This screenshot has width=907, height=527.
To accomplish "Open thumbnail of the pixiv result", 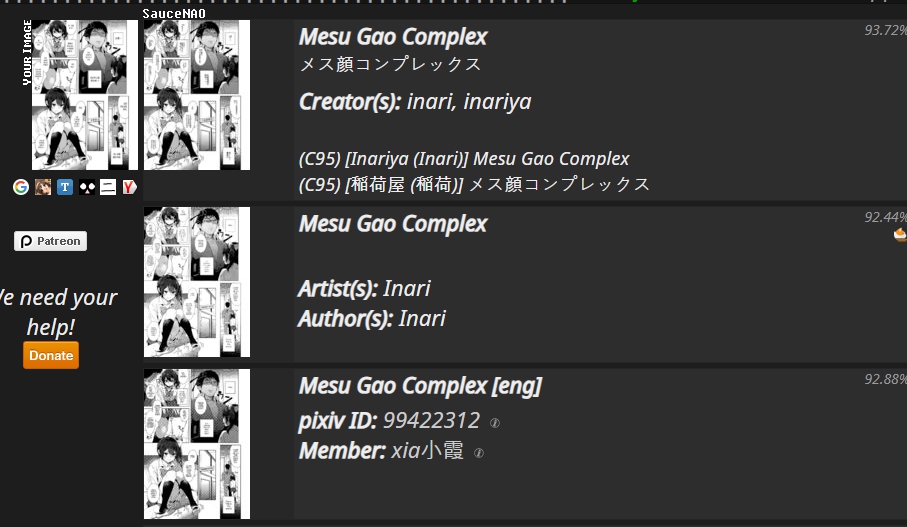I will click(x=197, y=444).
